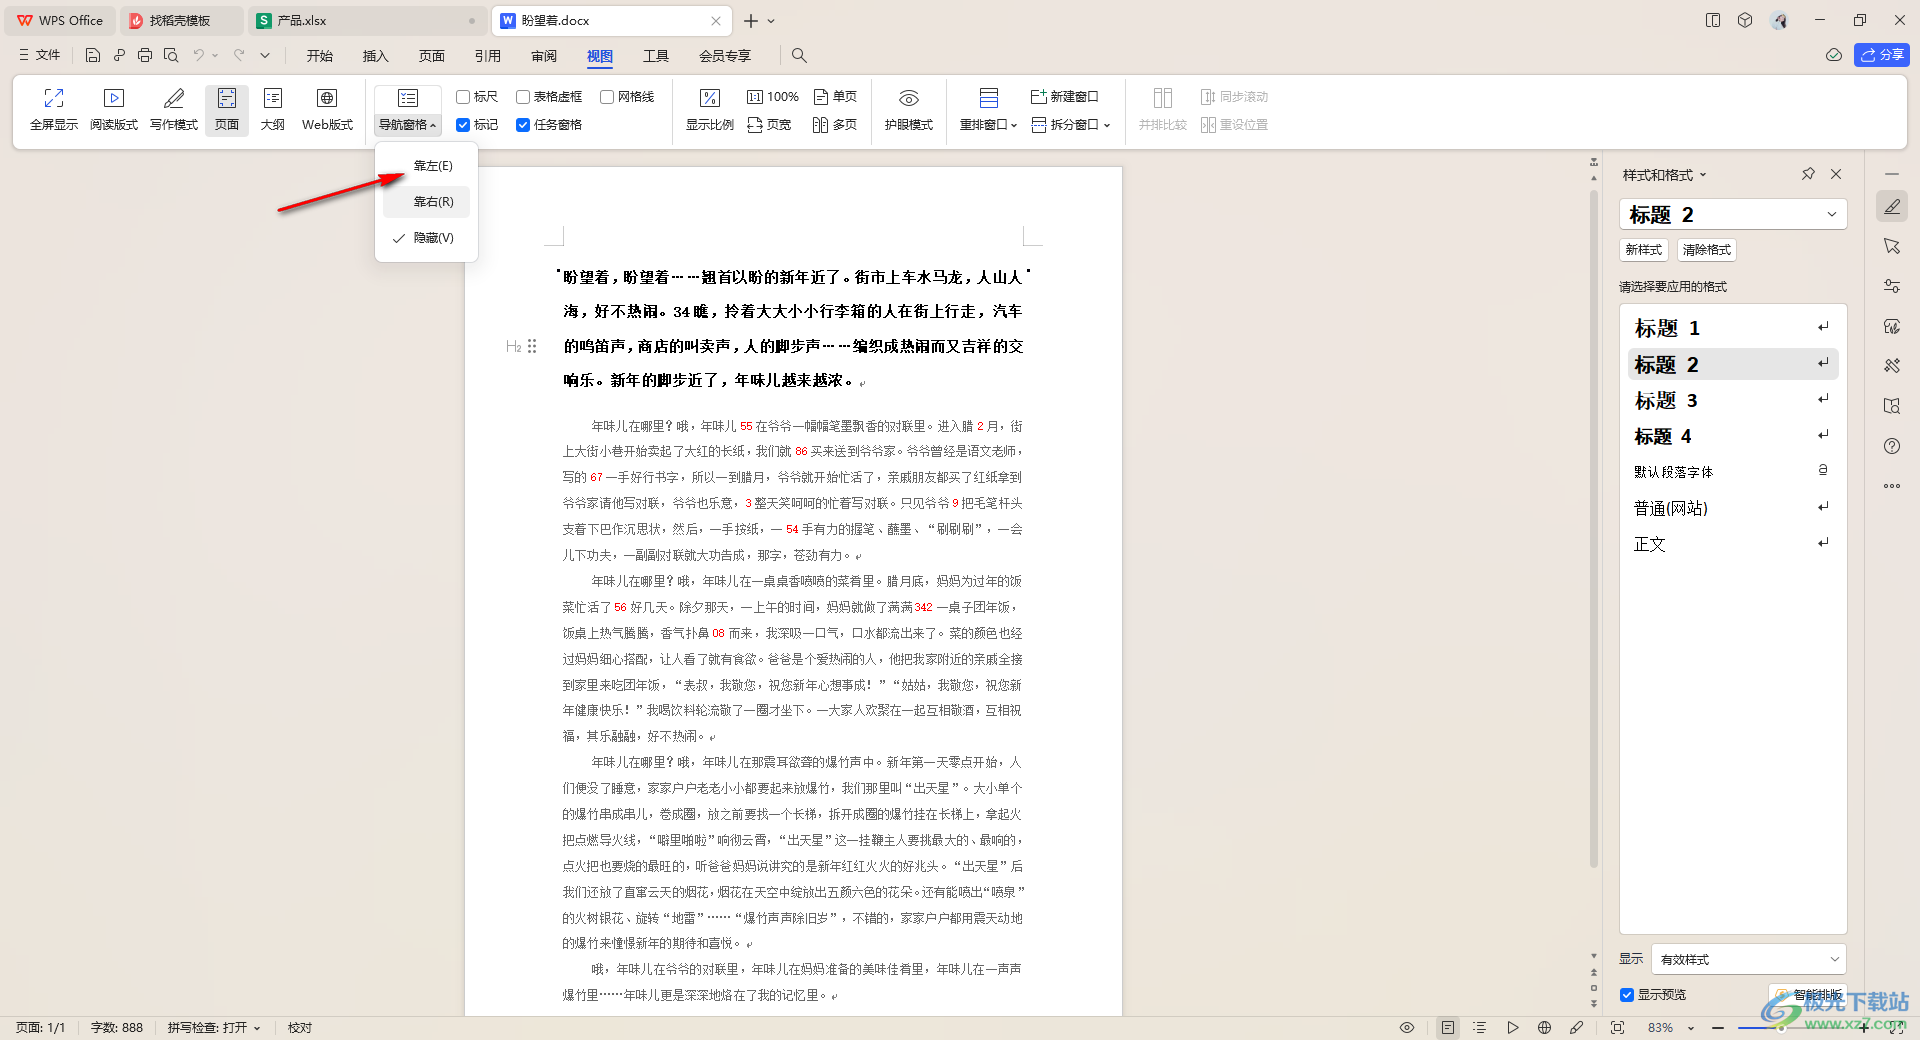Choose Single page view
The image size is (1920, 1040).
click(x=835, y=97)
